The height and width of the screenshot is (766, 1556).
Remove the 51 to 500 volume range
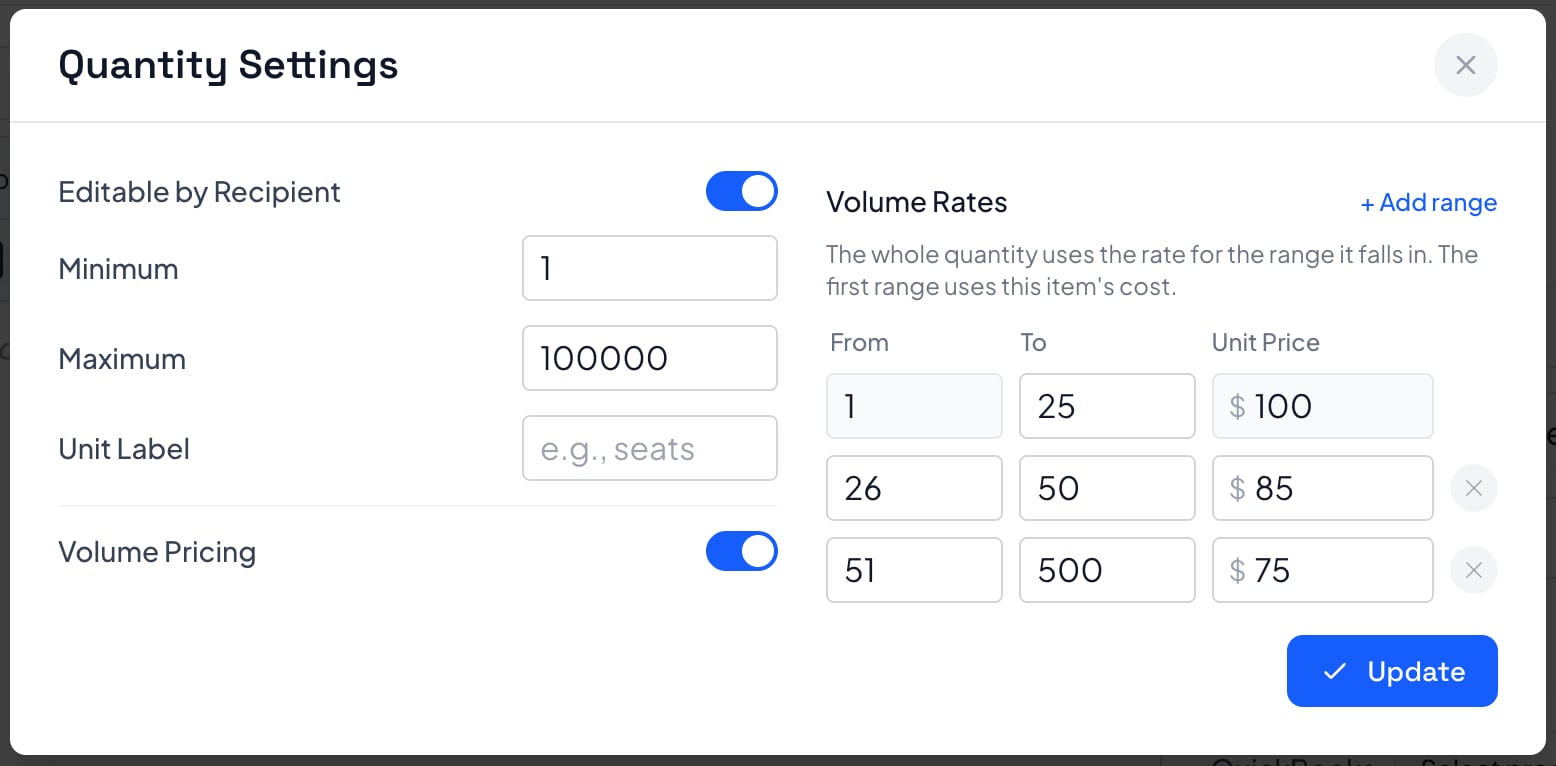[x=1473, y=570]
